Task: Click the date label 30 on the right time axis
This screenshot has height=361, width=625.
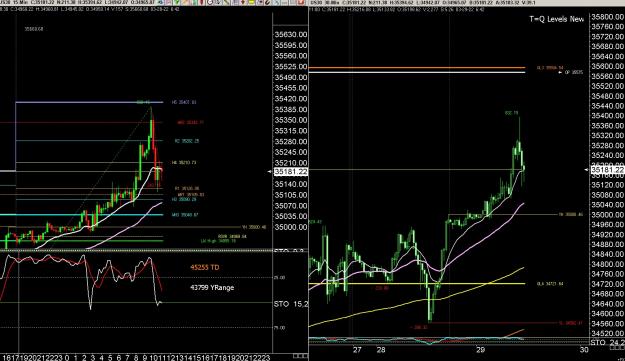Action: tap(584, 350)
